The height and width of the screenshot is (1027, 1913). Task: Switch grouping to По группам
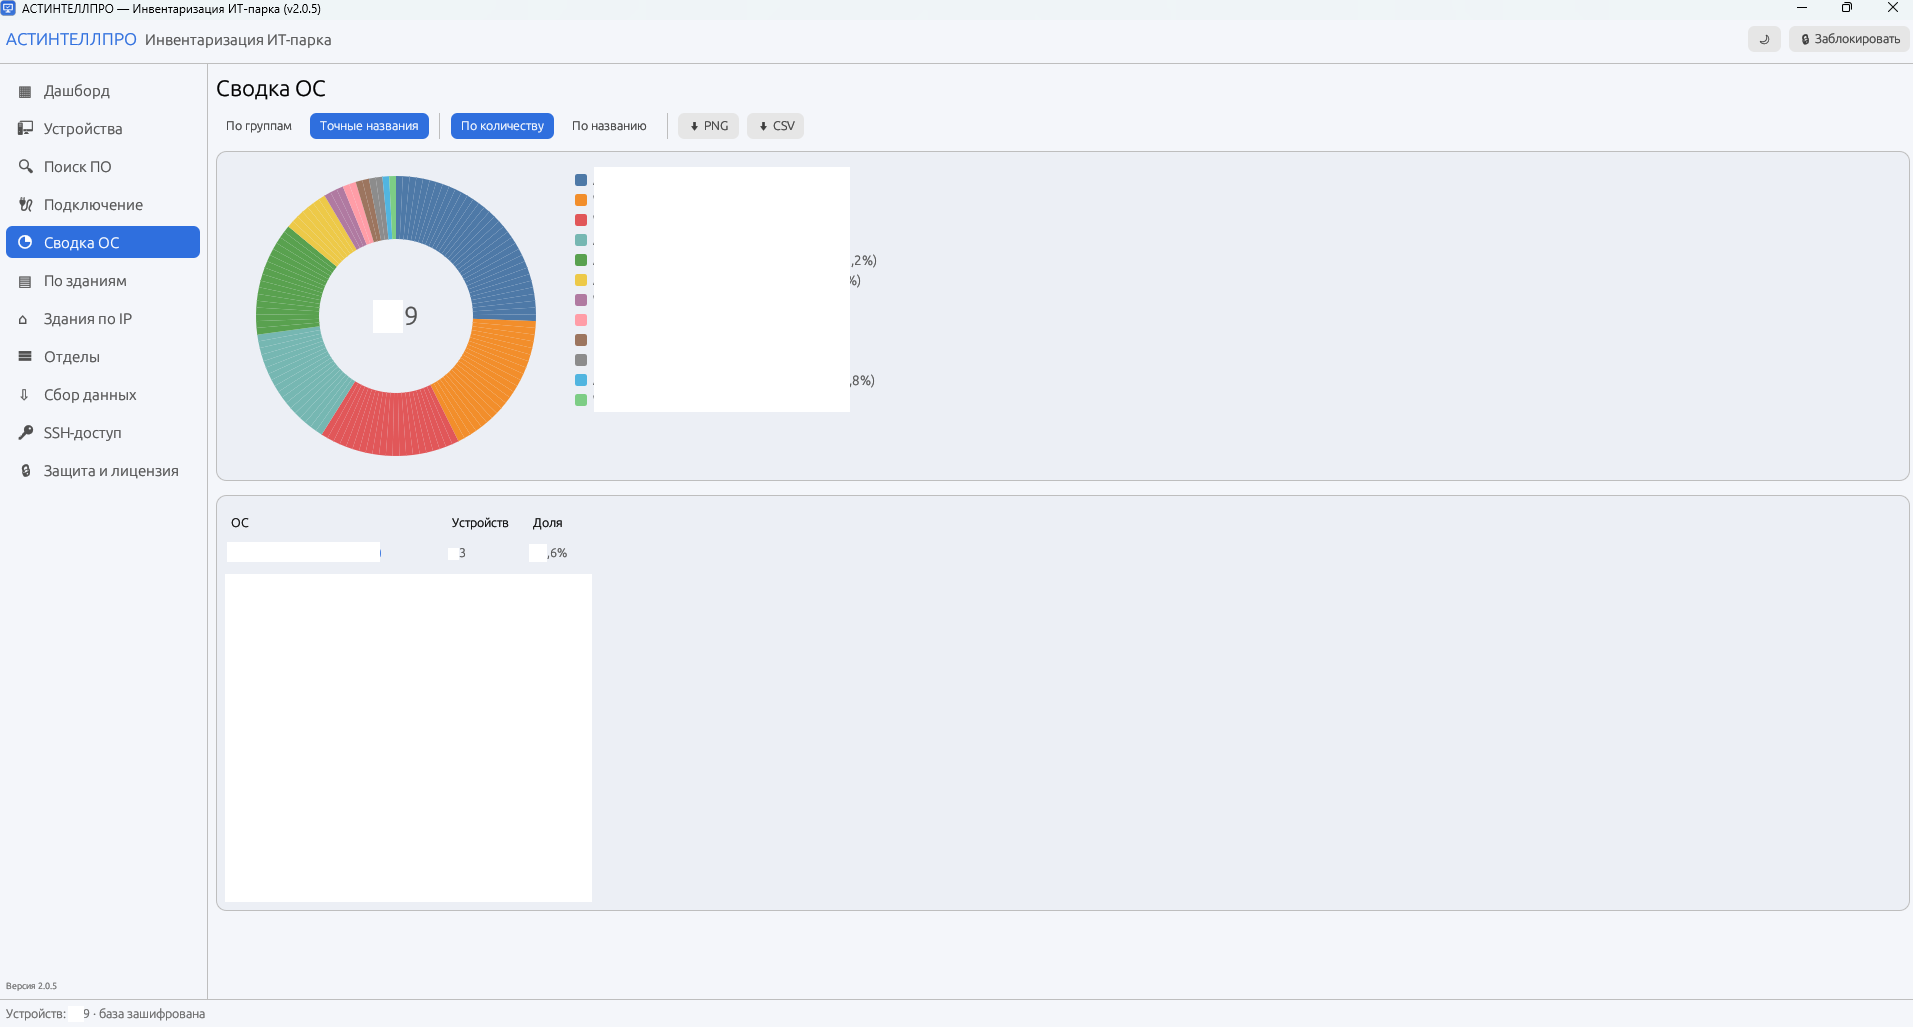click(x=259, y=126)
